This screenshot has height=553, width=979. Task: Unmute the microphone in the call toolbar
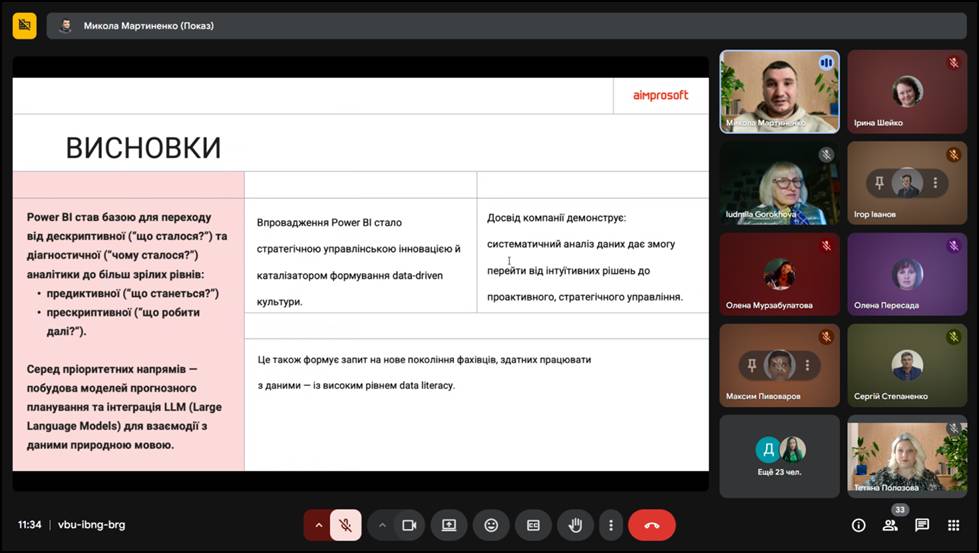click(x=345, y=525)
